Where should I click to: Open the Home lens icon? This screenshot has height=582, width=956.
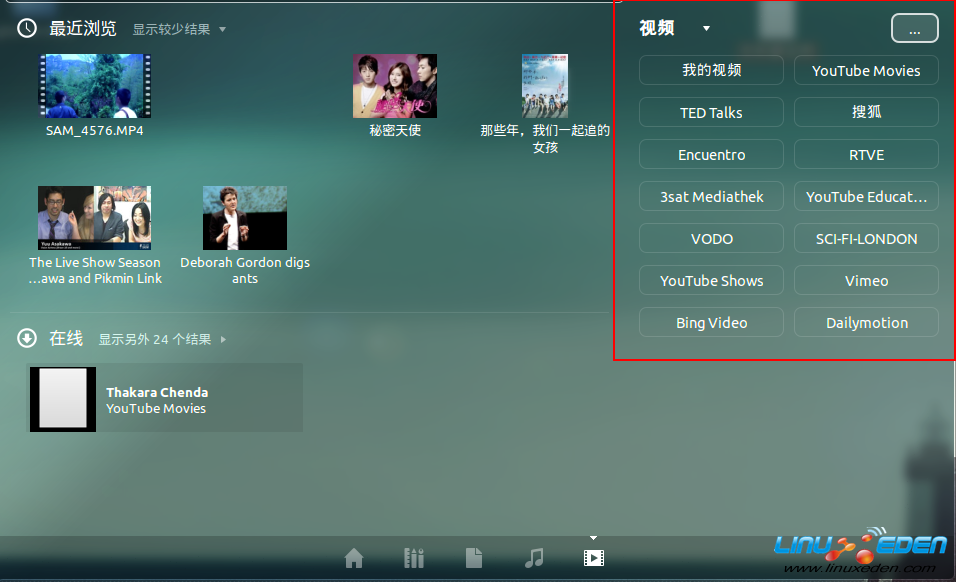pyautogui.click(x=353, y=558)
